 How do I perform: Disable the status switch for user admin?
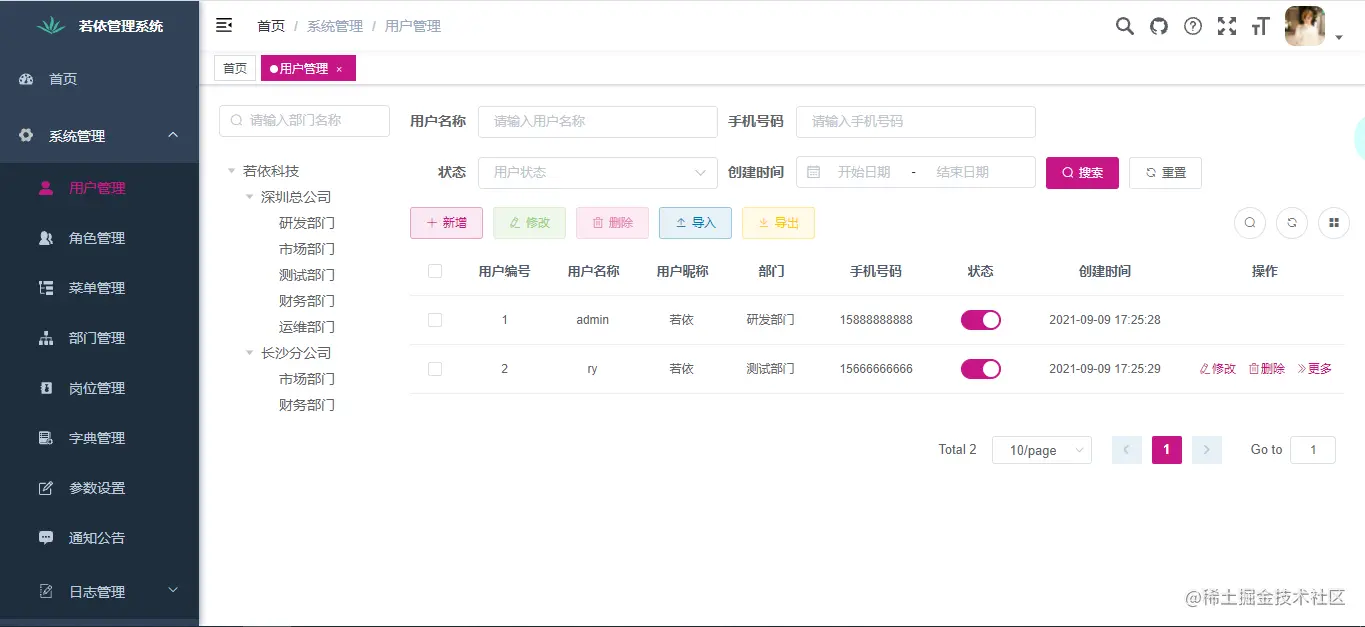point(981,319)
